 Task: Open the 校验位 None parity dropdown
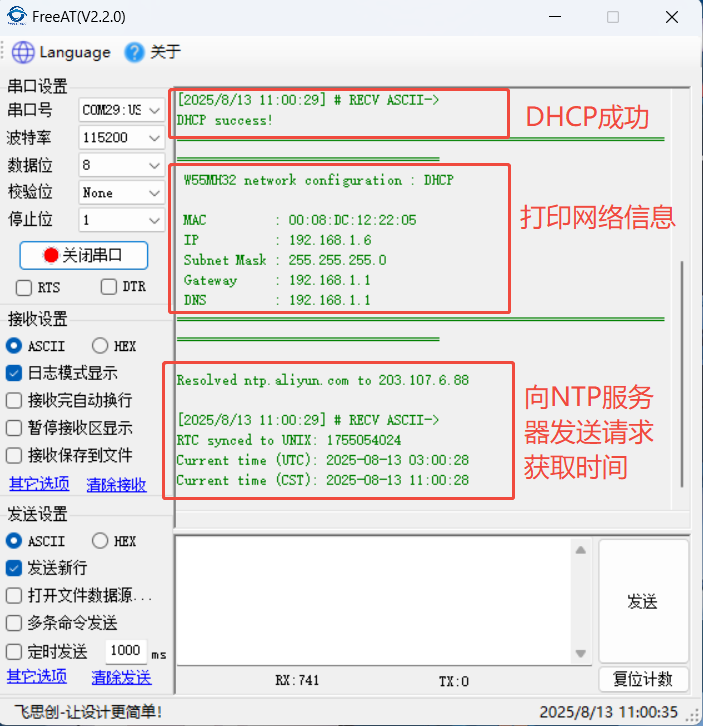122,192
